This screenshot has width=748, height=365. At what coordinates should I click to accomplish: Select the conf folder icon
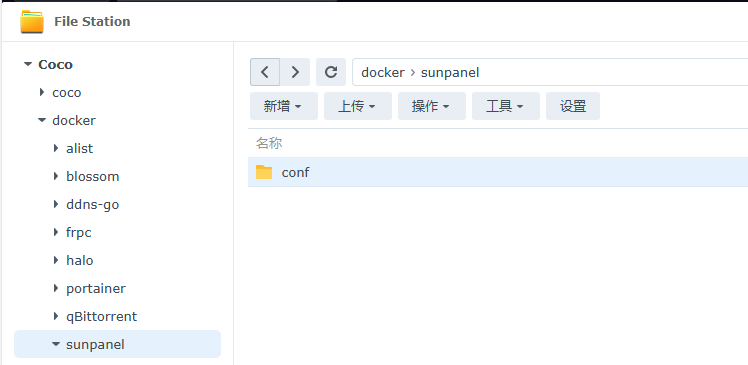click(264, 172)
